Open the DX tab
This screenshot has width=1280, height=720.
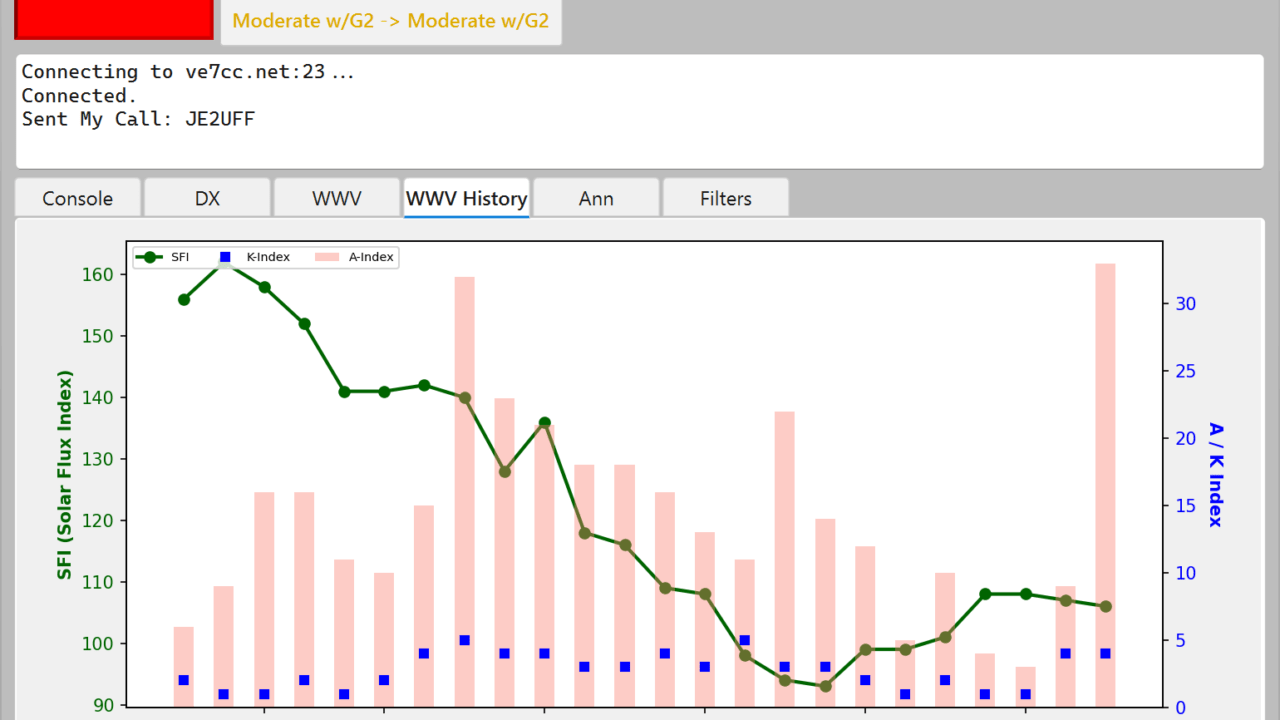(x=207, y=197)
